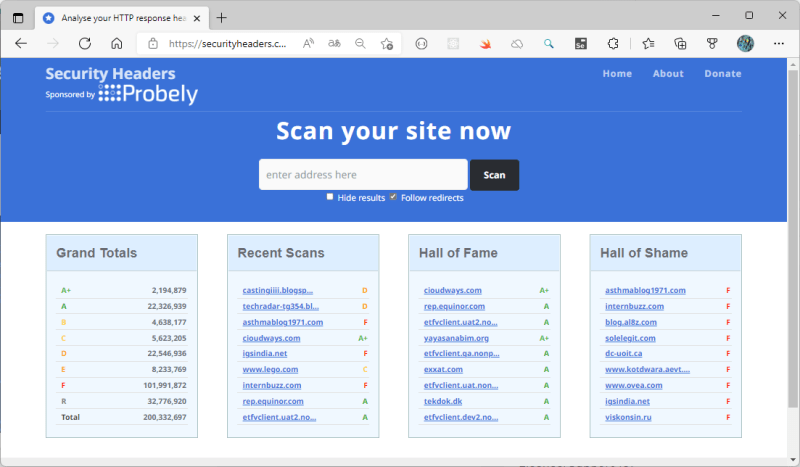The height and width of the screenshot is (467, 800).
Task: Open solelegit.com in Hall of Shame
Action: pyautogui.click(x=630, y=338)
